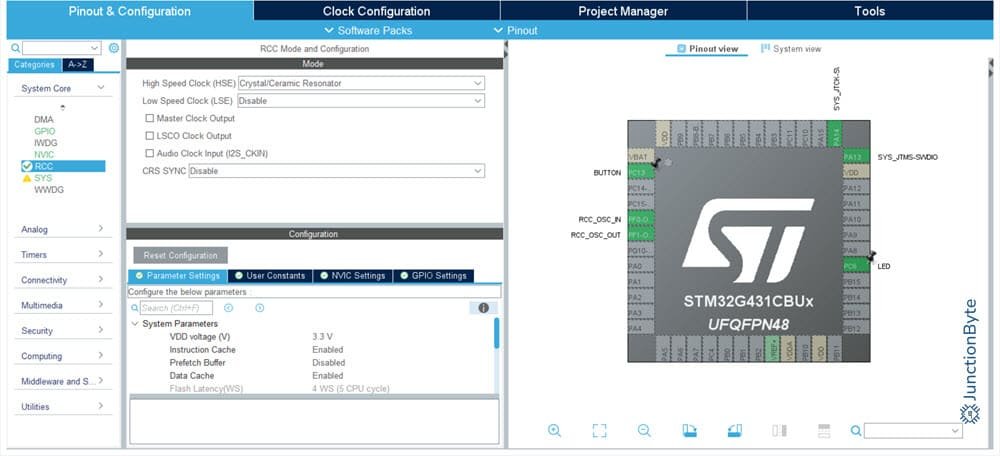
Task: Open NVIC Settings tab
Action: 353,276
